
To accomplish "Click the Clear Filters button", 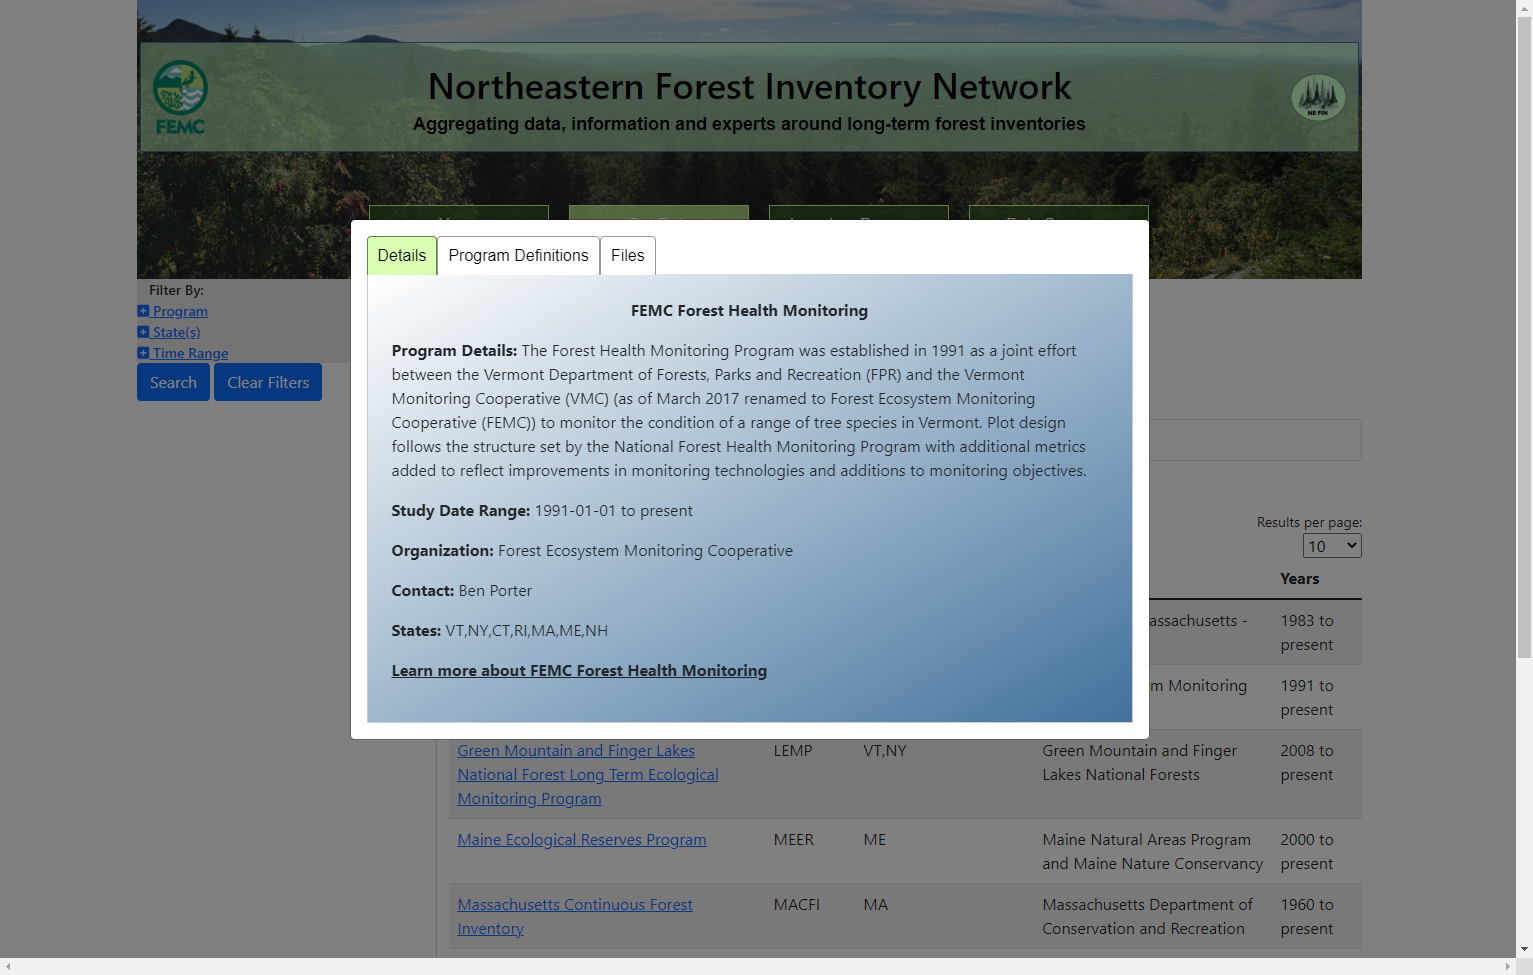I will pyautogui.click(x=268, y=382).
